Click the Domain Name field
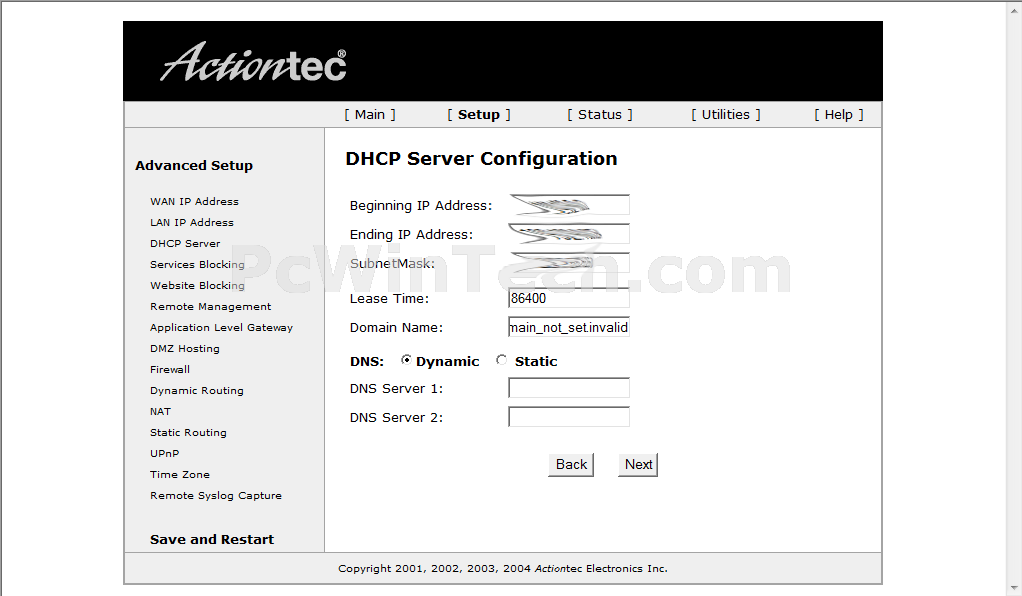The width and height of the screenshot is (1022, 596). pos(569,327)
